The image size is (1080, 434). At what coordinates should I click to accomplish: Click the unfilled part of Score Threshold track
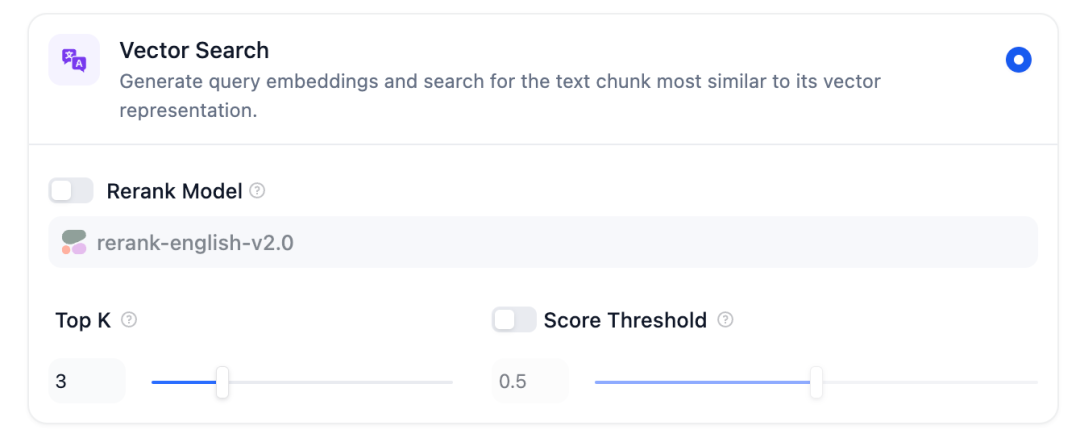click(930, 382)
